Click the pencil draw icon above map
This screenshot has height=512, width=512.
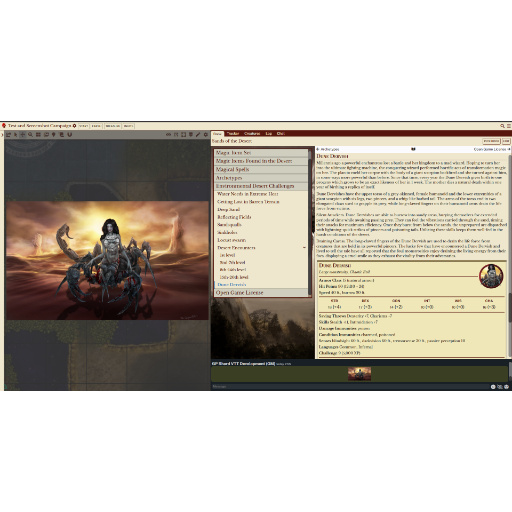[198, 135]
